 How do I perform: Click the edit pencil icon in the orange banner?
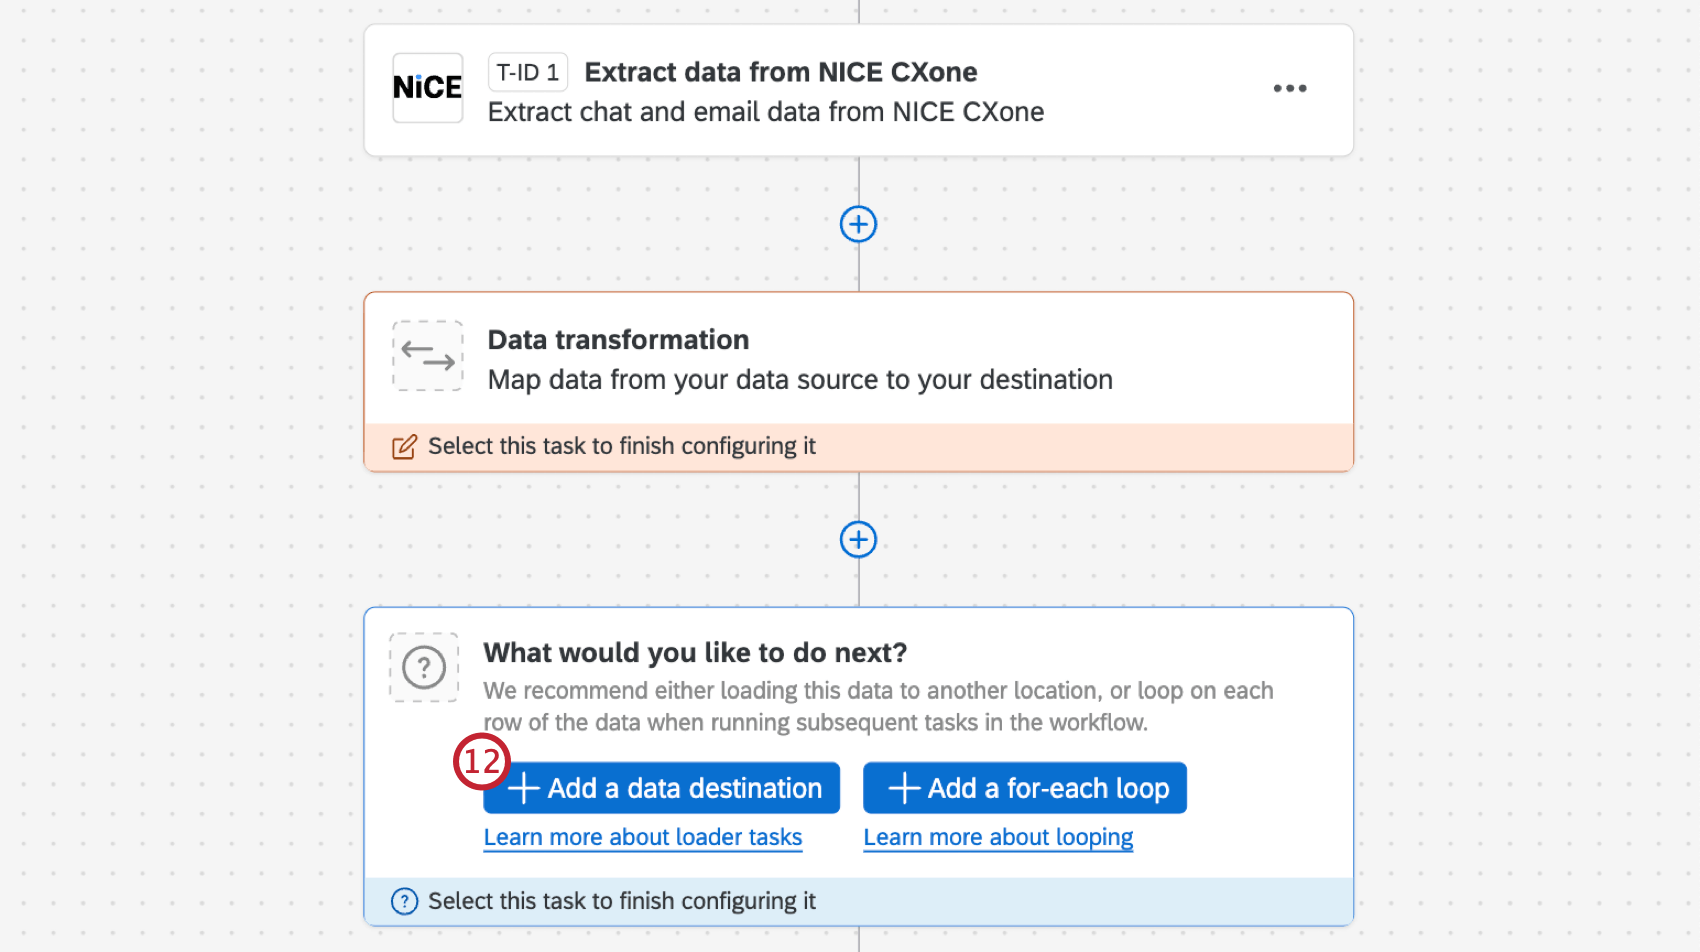404,447
